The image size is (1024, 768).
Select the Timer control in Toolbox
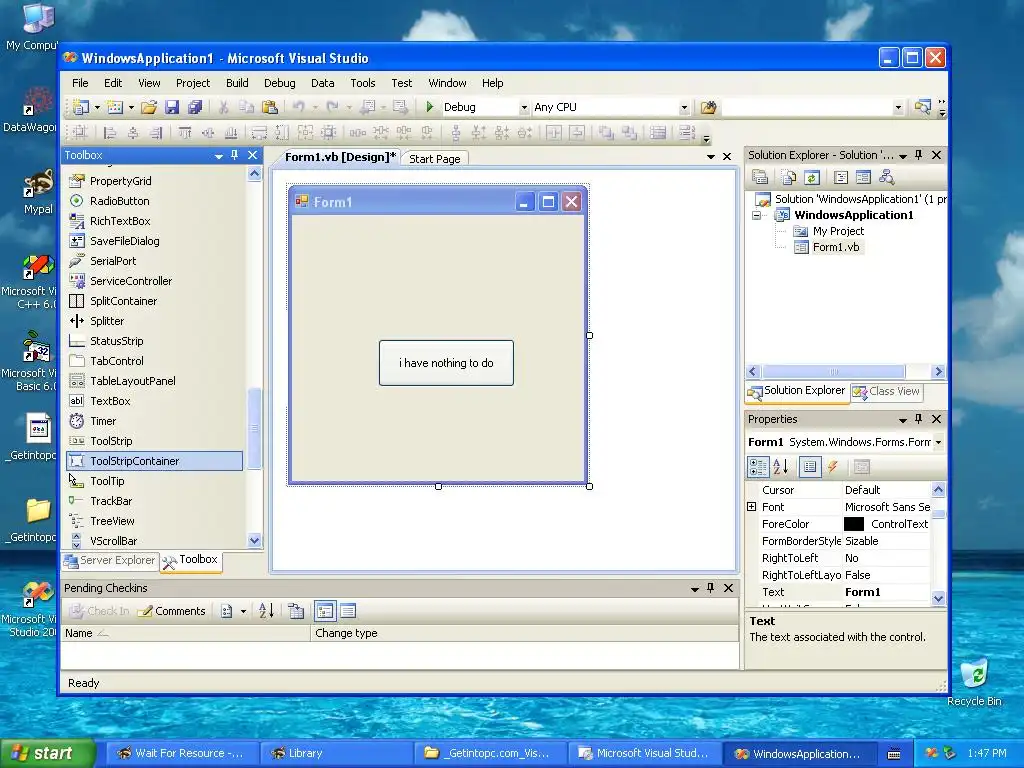(x=103, y=421)
